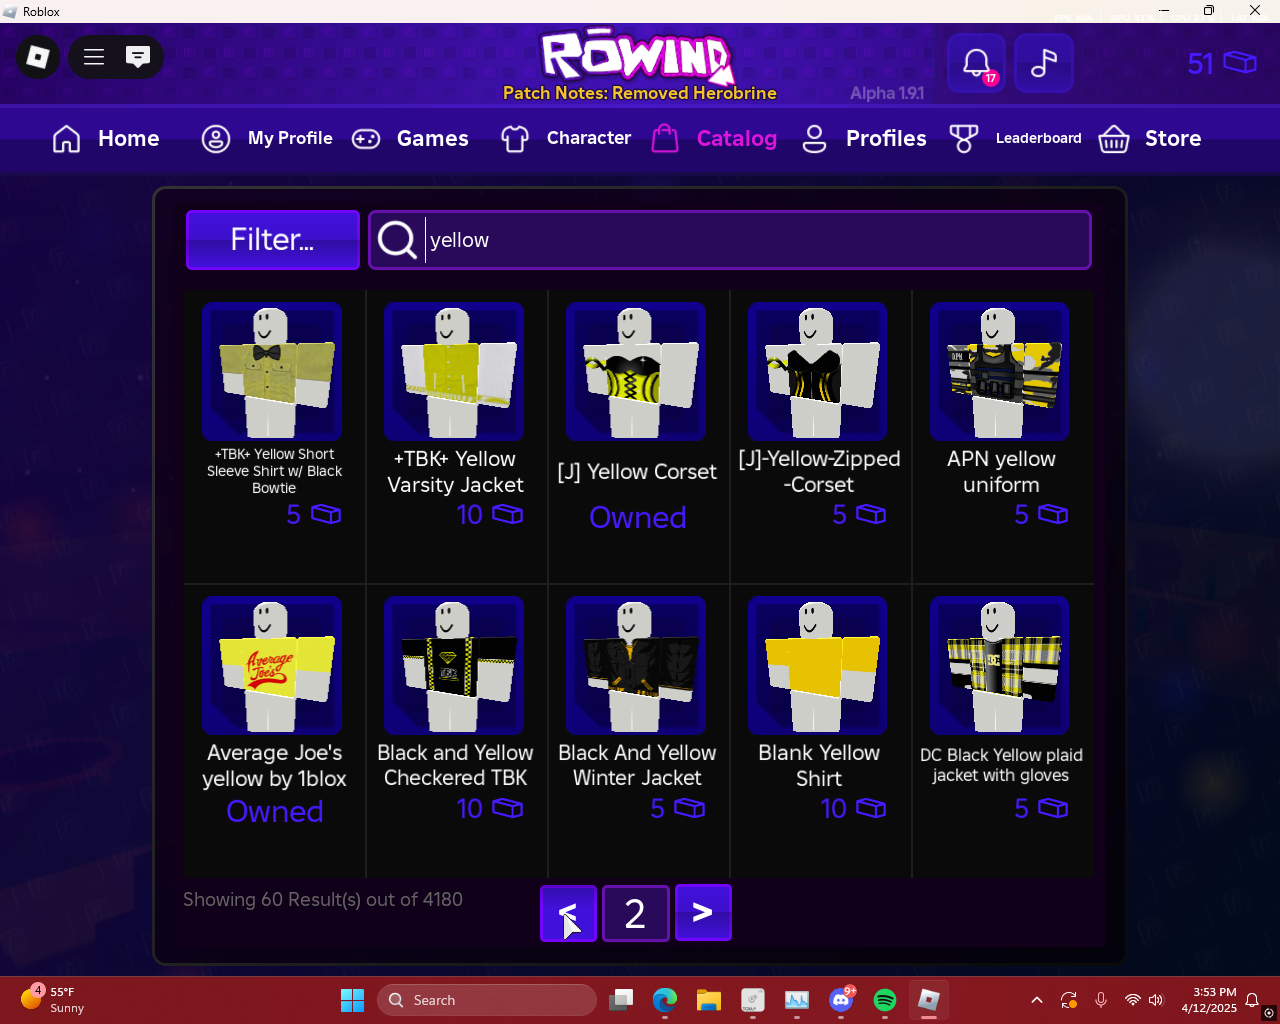The width and height of the screenshot is (1280, 1024).
Task: Select the DC Black Yellow plaid jacket thumbnail
Action: [1000, 665]
